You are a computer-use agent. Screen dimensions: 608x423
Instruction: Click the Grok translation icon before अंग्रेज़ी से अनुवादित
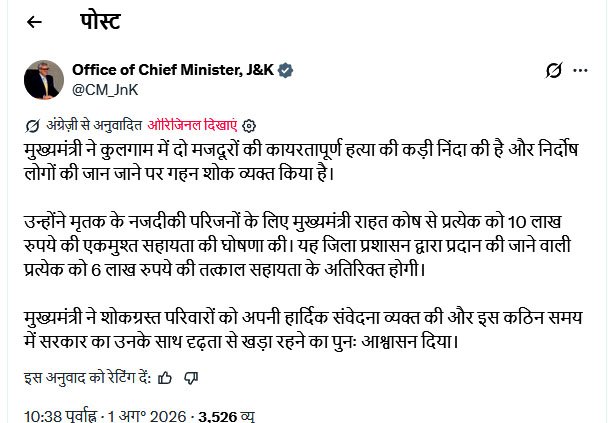pyautogui.click(x=33, y=126)
